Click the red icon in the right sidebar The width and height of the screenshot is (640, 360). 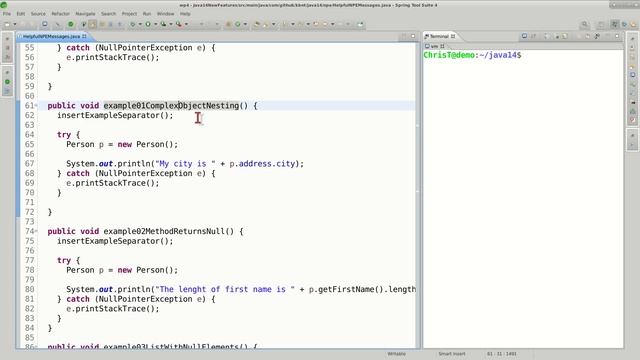(633, 120)
